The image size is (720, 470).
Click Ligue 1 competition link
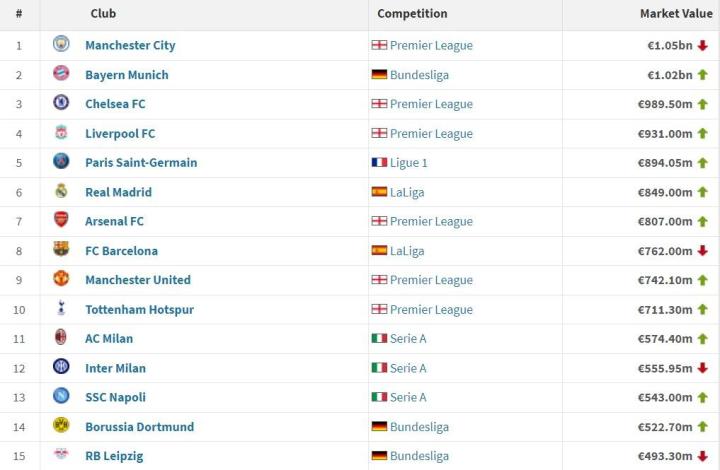409,163
